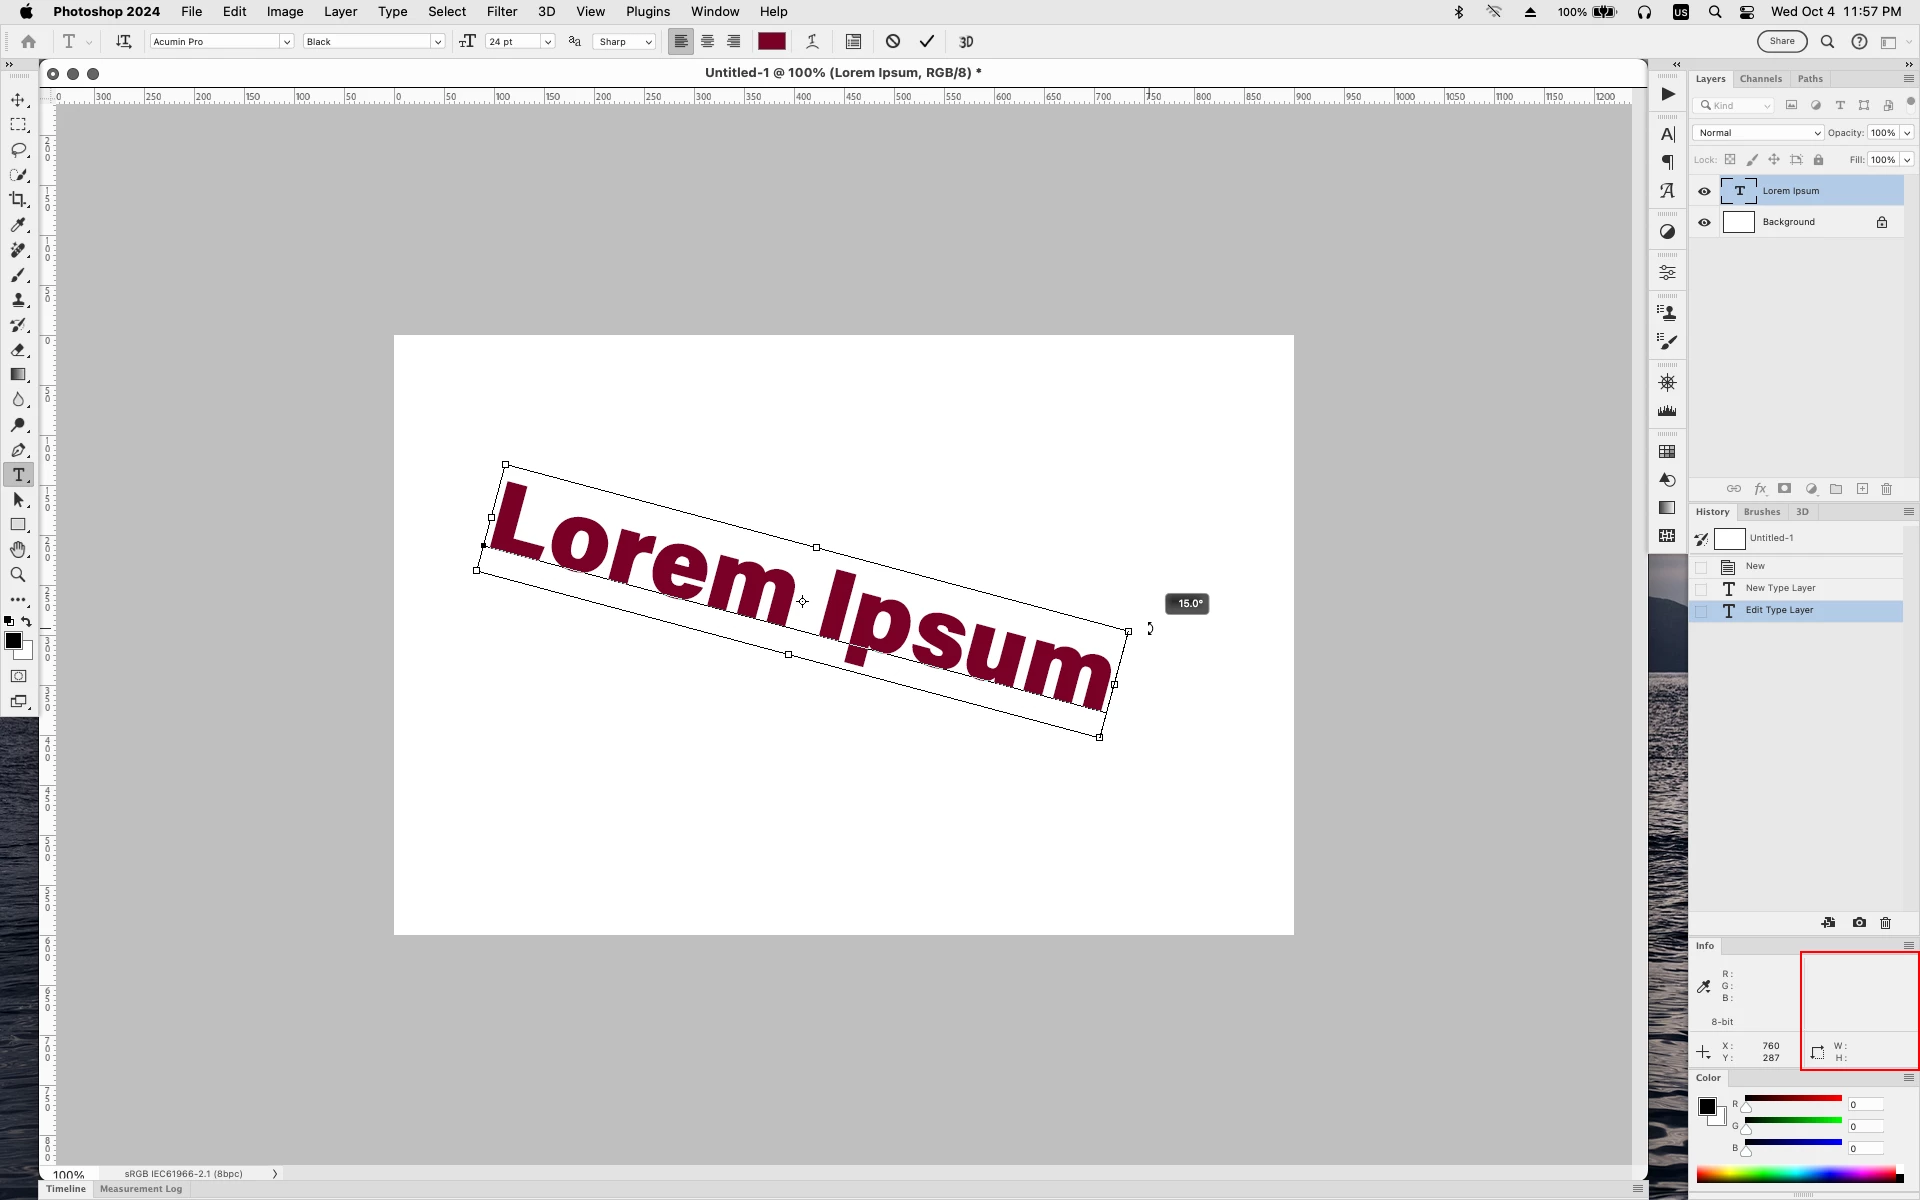Center the text alignment

coord(707,42)
